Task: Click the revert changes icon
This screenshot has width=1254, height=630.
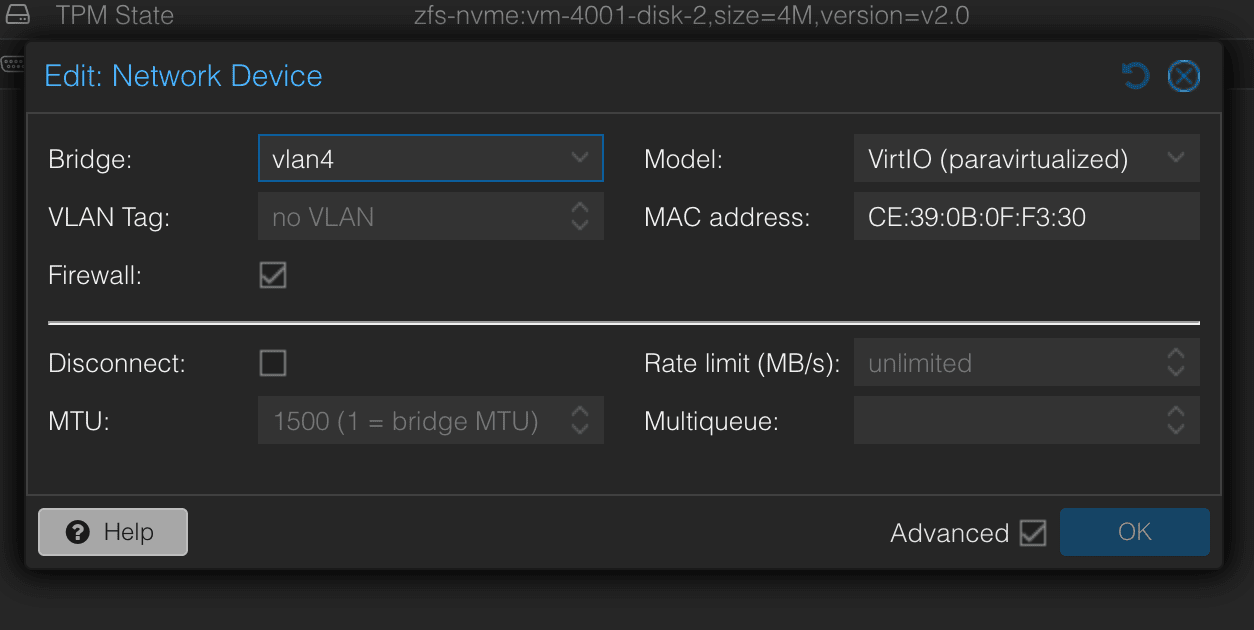Action: click(1135, 75)
